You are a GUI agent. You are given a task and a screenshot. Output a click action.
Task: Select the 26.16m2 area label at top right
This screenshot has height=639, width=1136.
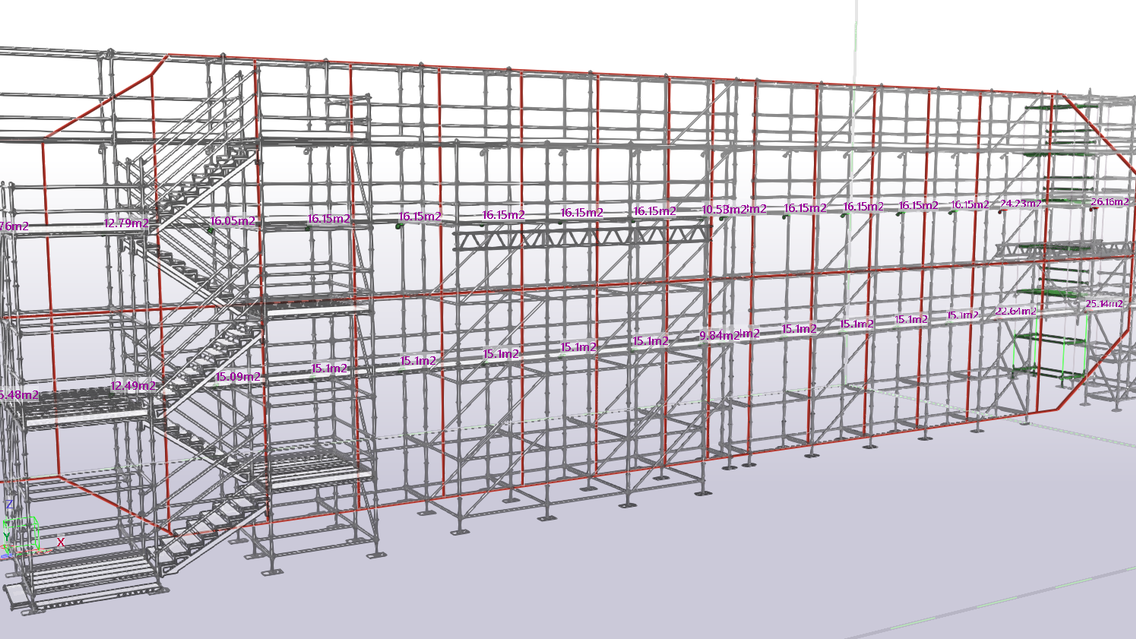click(x=1110, y=201)
